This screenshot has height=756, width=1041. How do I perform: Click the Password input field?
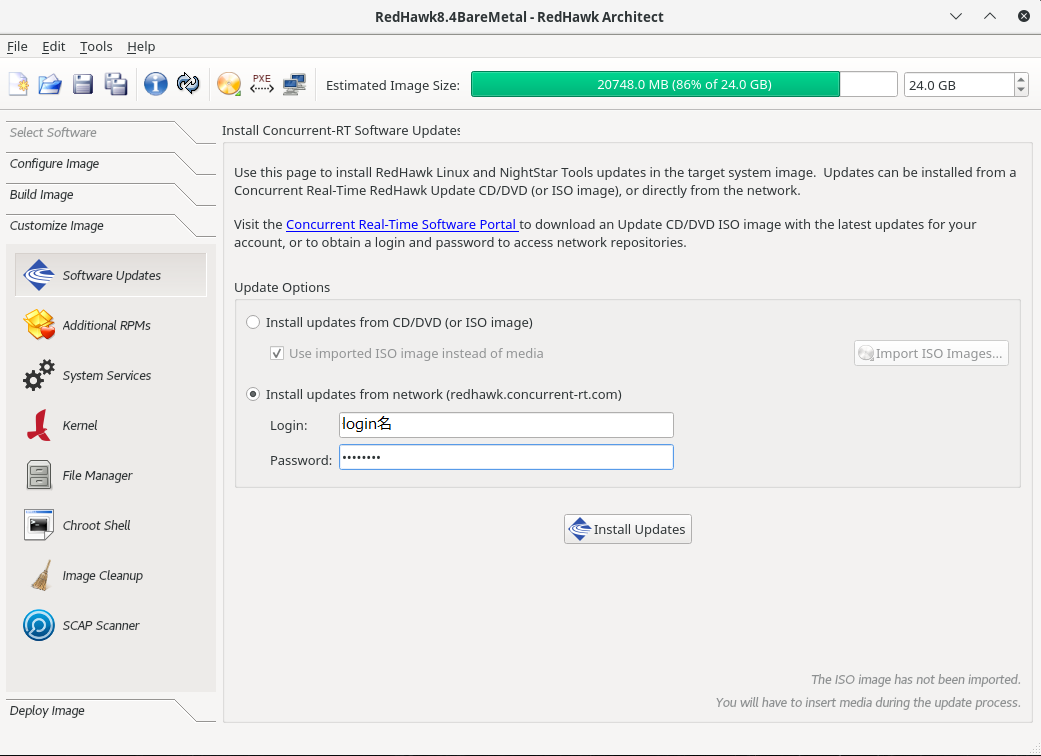click(x=507, y=457)
